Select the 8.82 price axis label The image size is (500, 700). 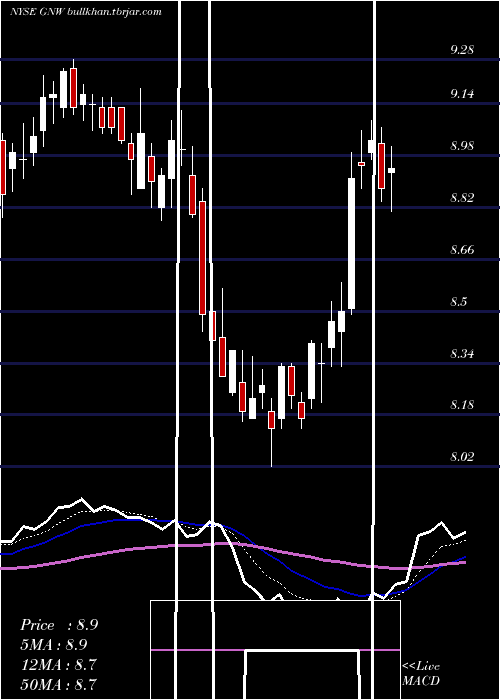462,198
